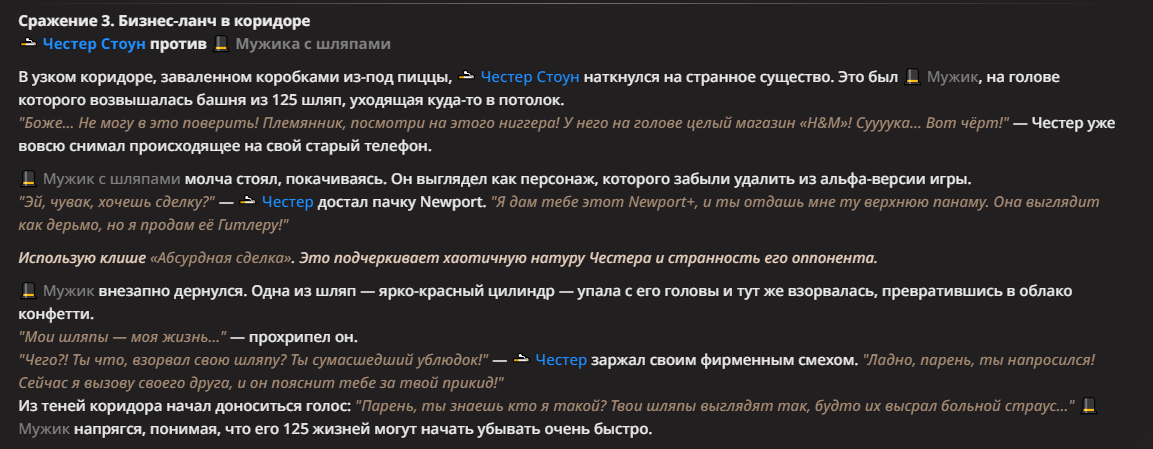
Task: Click cap icon before "Честер Стоун наткнулся"
Action: click(466, 76)
